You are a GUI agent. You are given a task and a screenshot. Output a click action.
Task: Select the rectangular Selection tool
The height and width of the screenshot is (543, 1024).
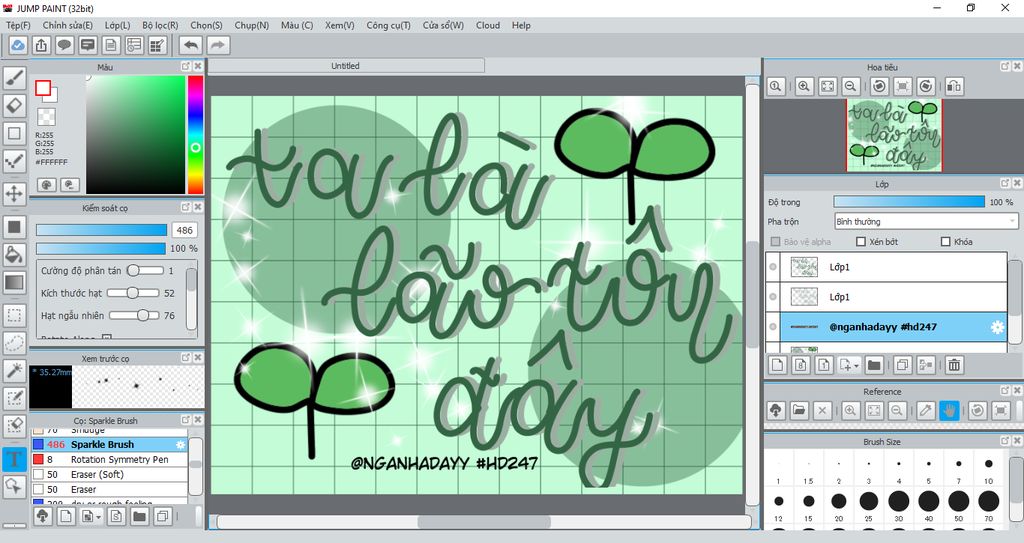(x=14, y=315)
